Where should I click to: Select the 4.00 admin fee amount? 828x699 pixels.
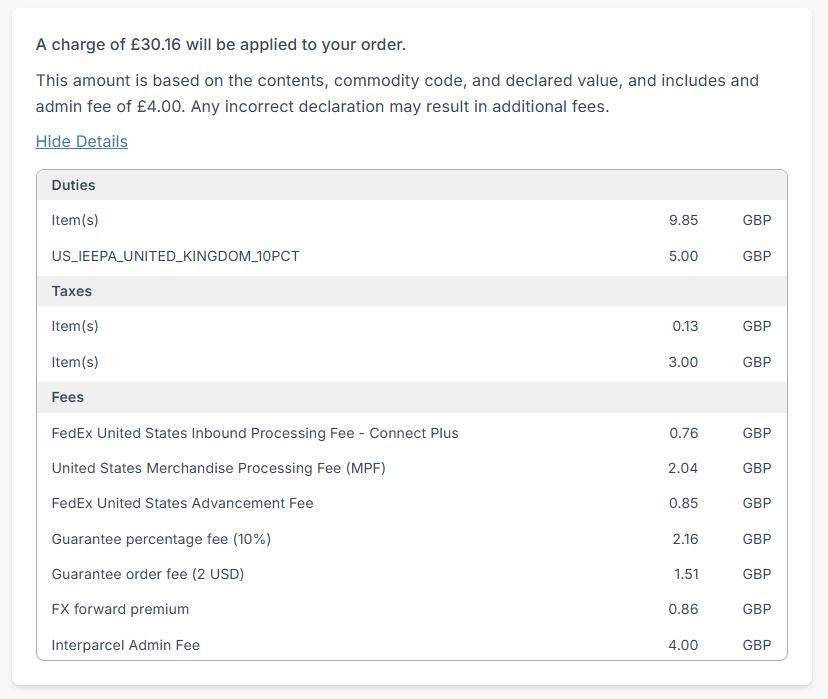683,645
